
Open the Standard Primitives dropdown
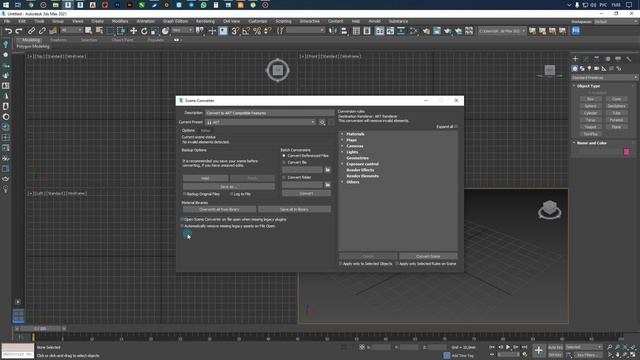(604, 78)
